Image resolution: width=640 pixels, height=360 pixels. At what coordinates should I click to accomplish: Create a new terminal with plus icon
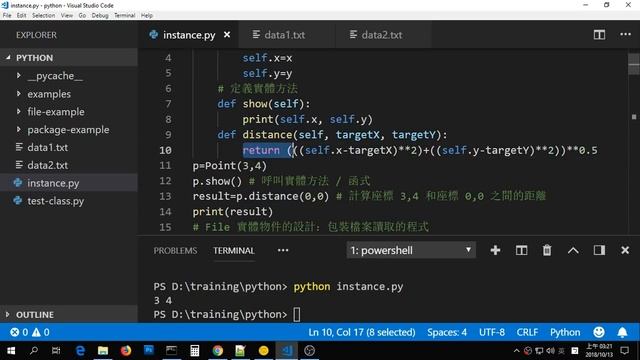coord(495,250)
